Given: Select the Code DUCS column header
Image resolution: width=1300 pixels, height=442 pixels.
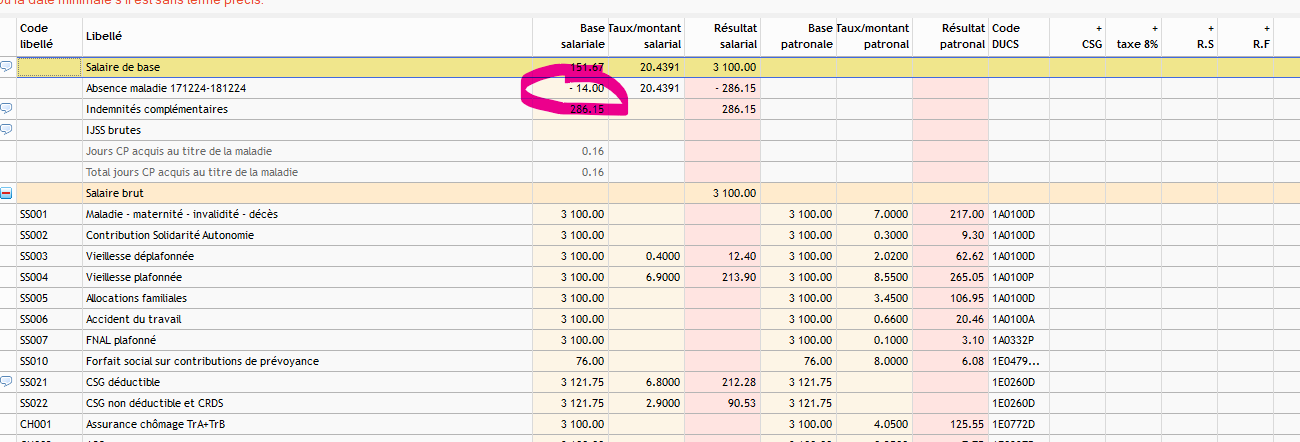Looking at the screenshot, I should tap(1018, 36).
